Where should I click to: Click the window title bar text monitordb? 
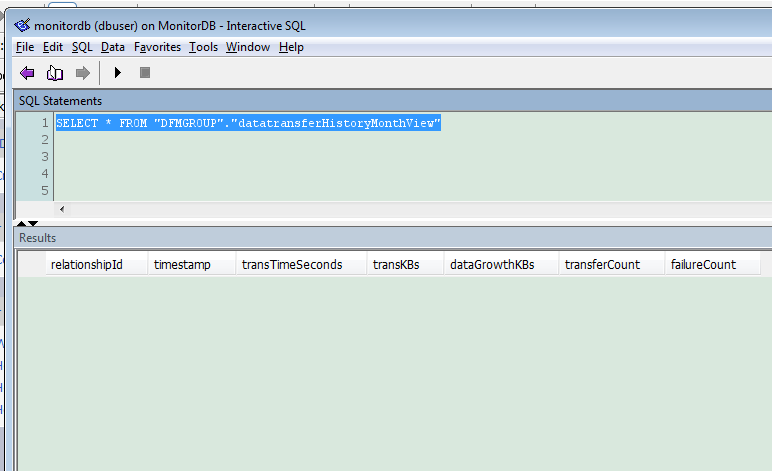tap(62, 26)
